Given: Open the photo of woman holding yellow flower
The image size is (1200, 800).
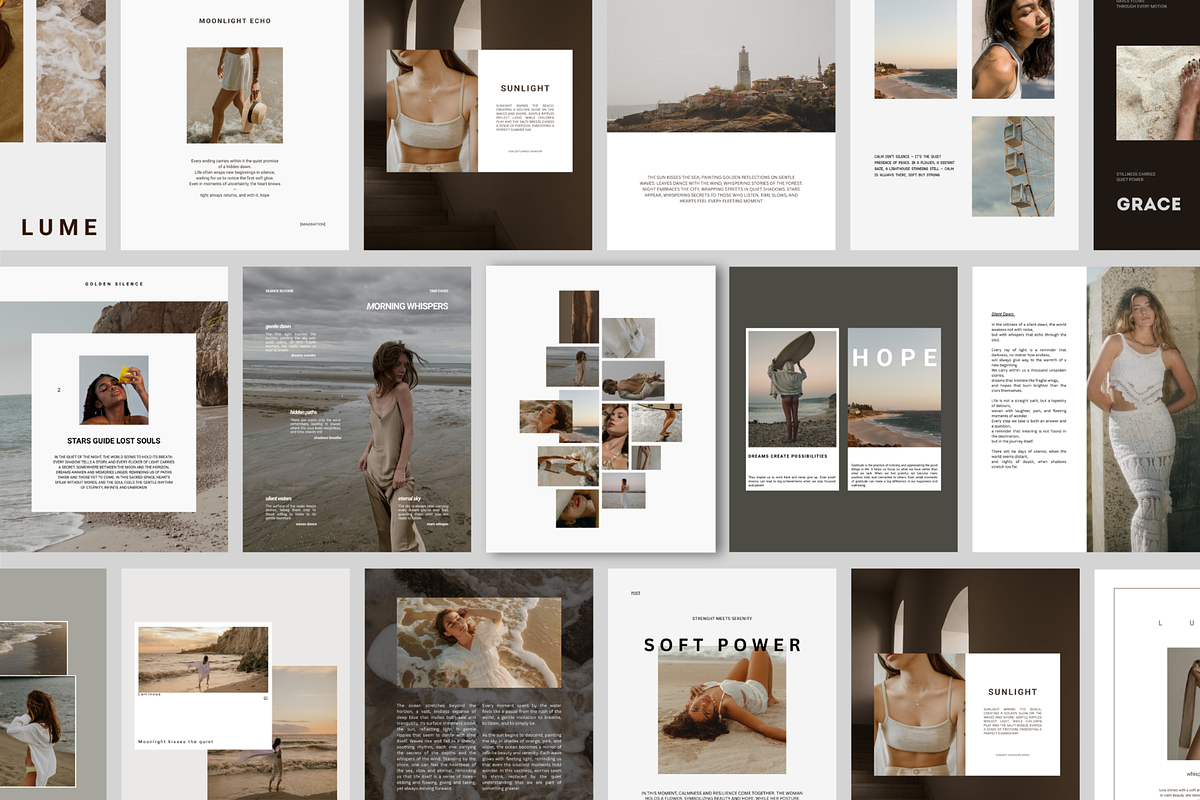Looking at the screenshot, I should click(114, 390).
